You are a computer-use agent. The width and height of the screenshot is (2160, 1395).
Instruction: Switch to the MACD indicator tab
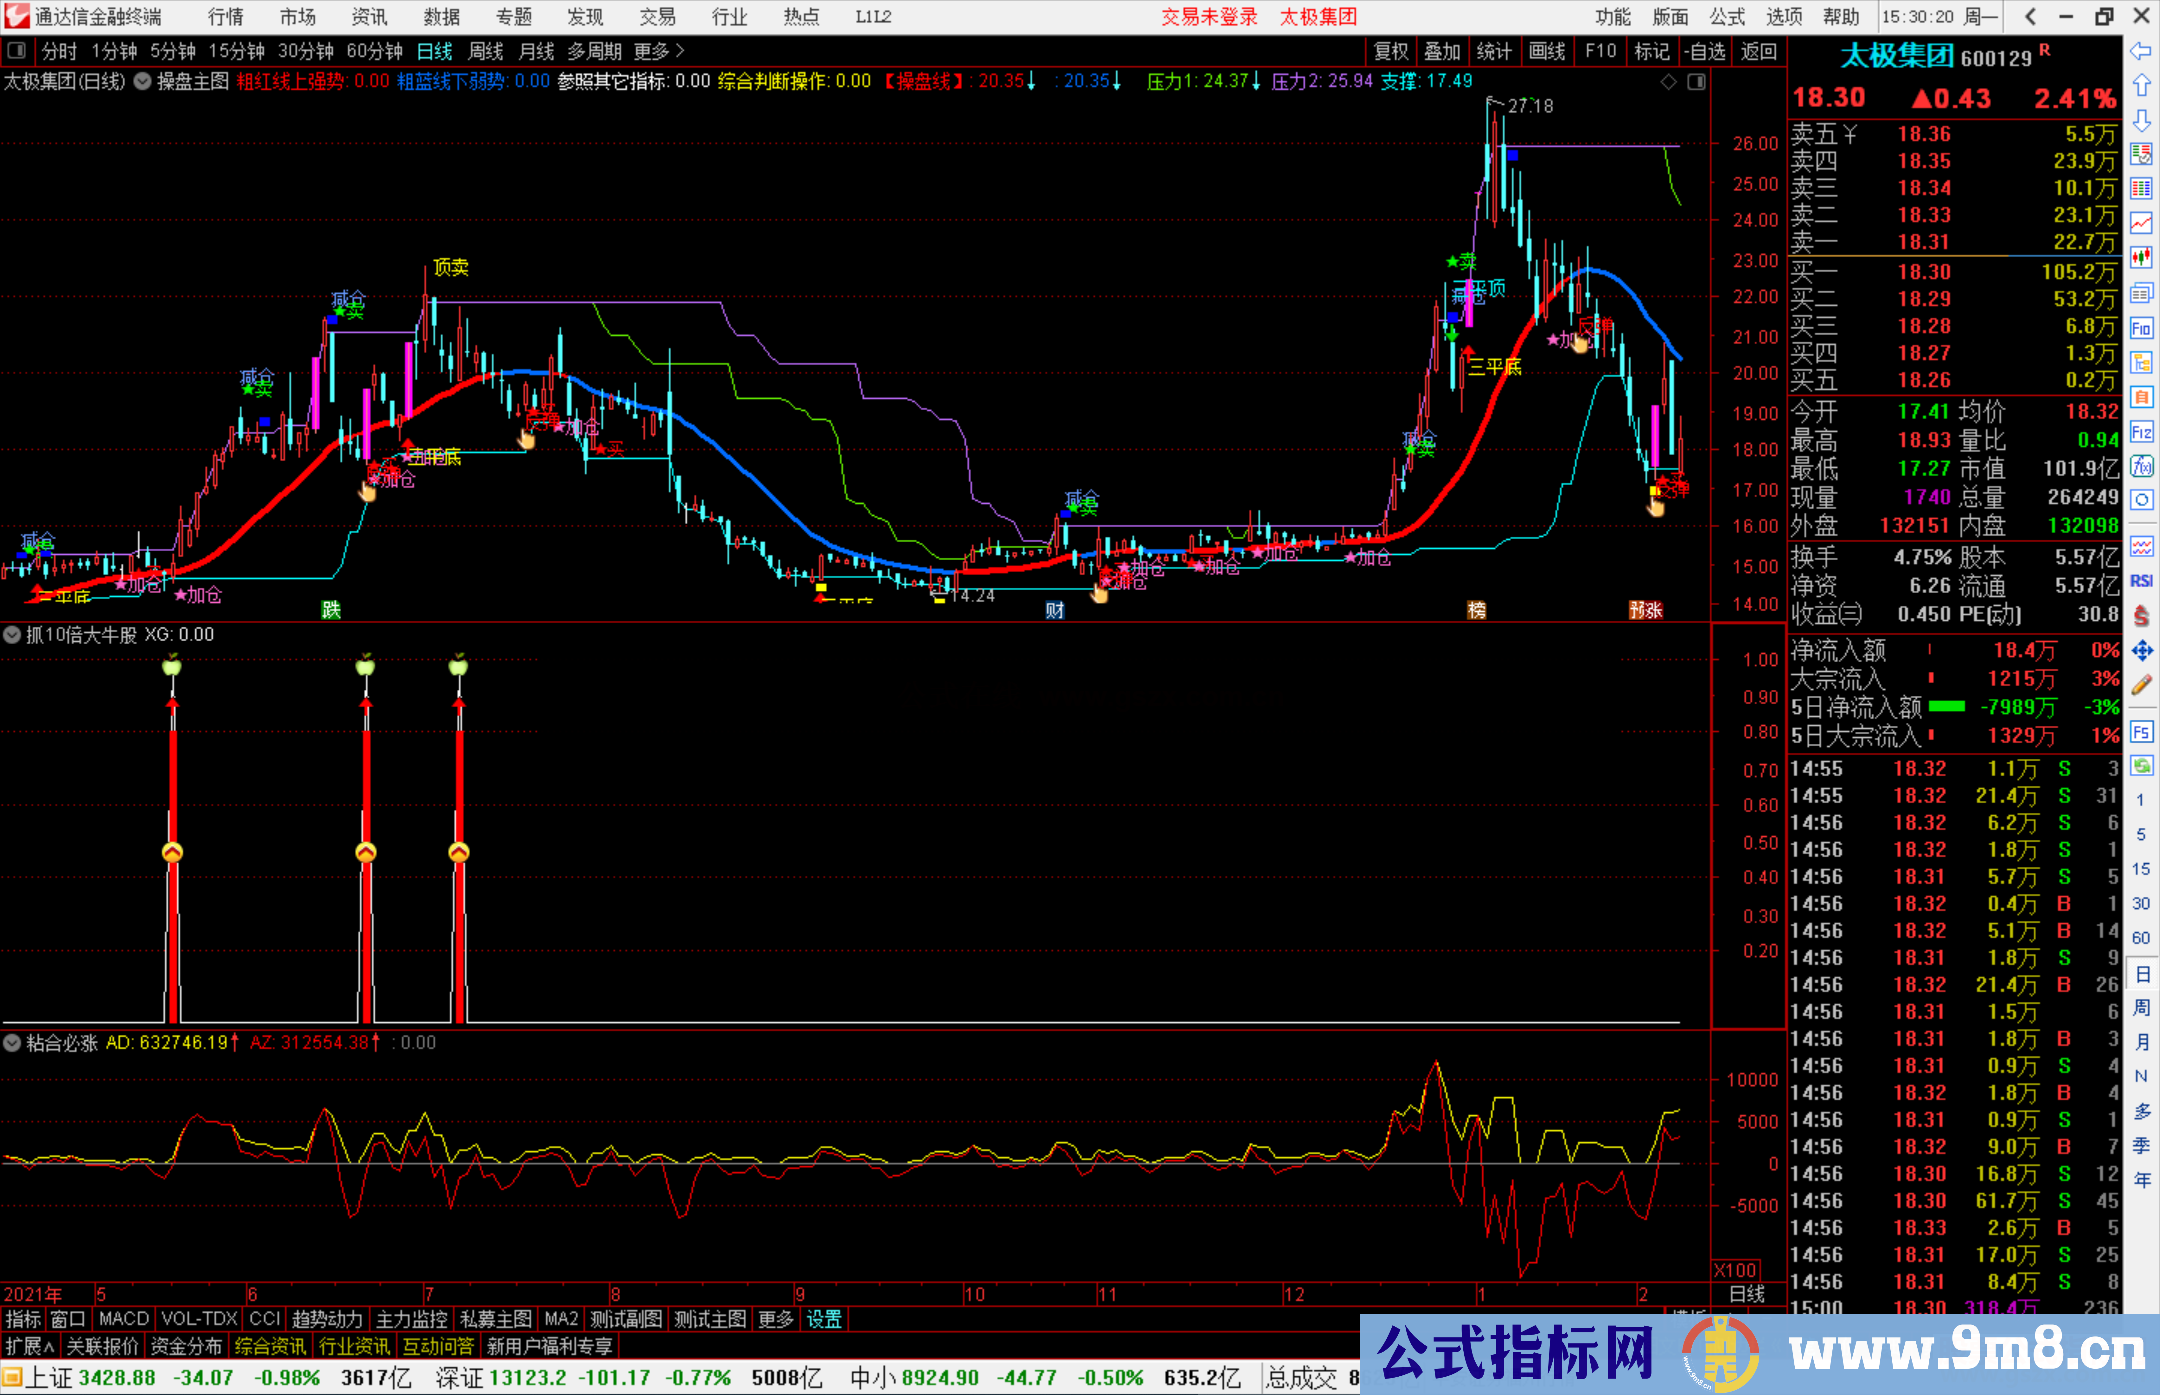tap(124, 1319)
